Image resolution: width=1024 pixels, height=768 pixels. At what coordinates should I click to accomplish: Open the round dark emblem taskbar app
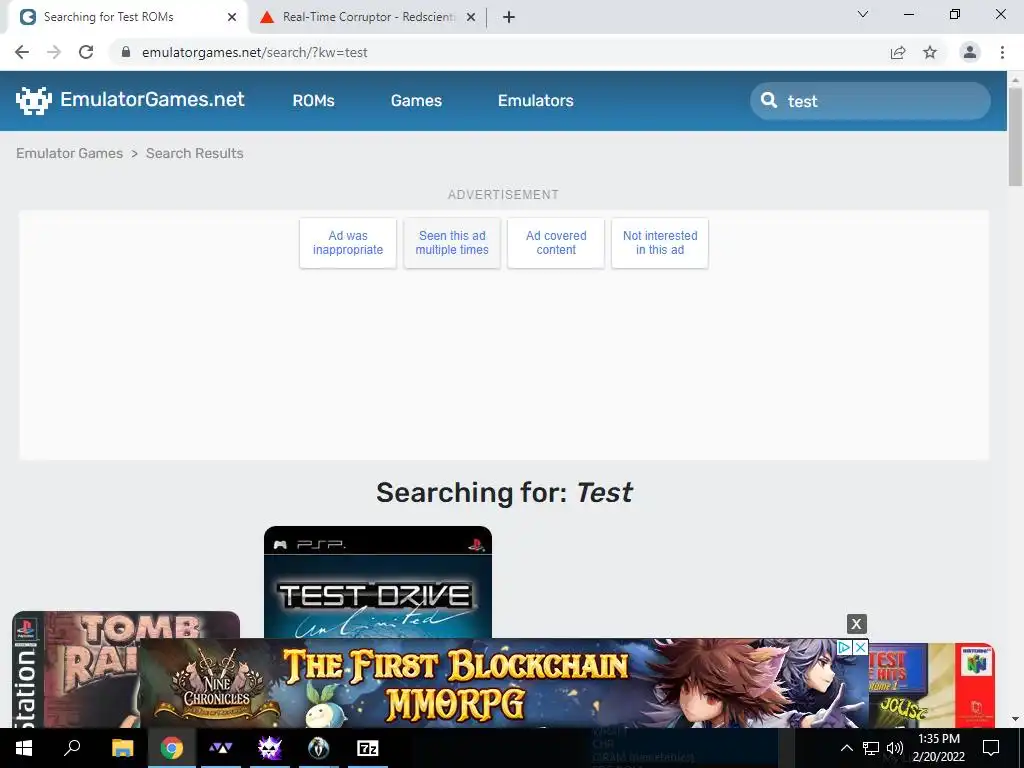(x=319, y=748)
